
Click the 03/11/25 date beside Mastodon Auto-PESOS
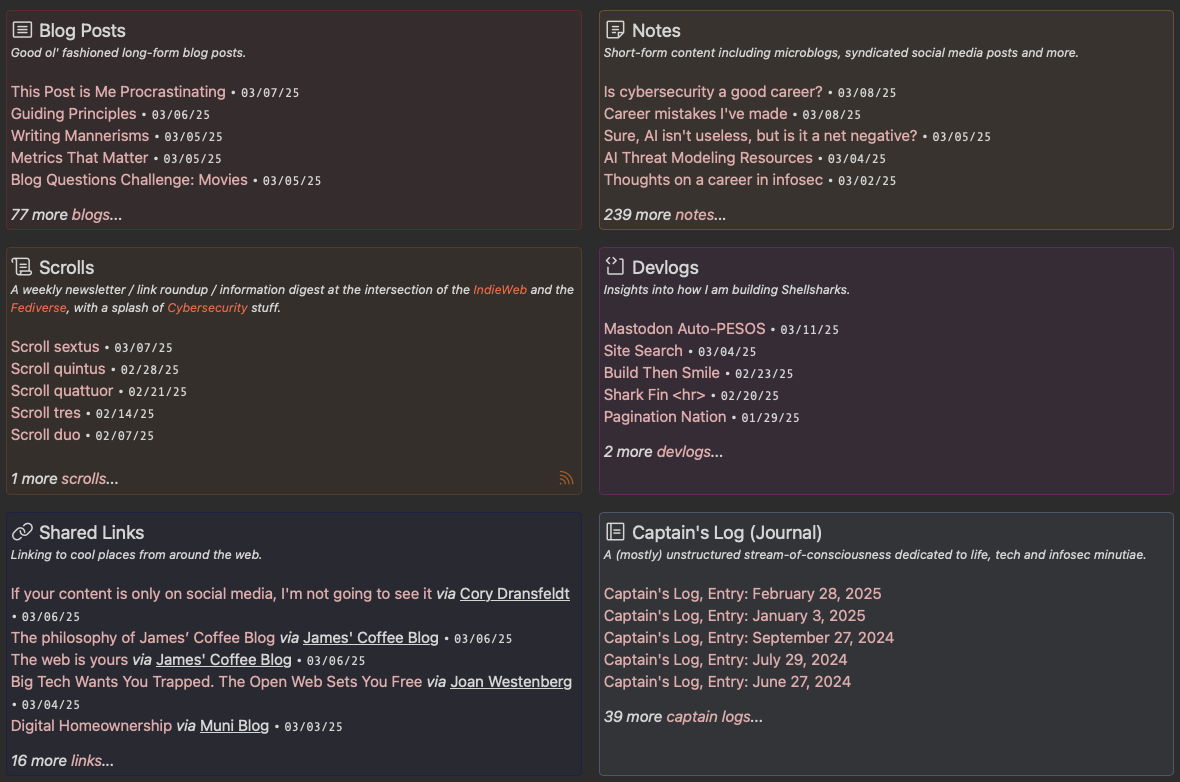point(809,330)
